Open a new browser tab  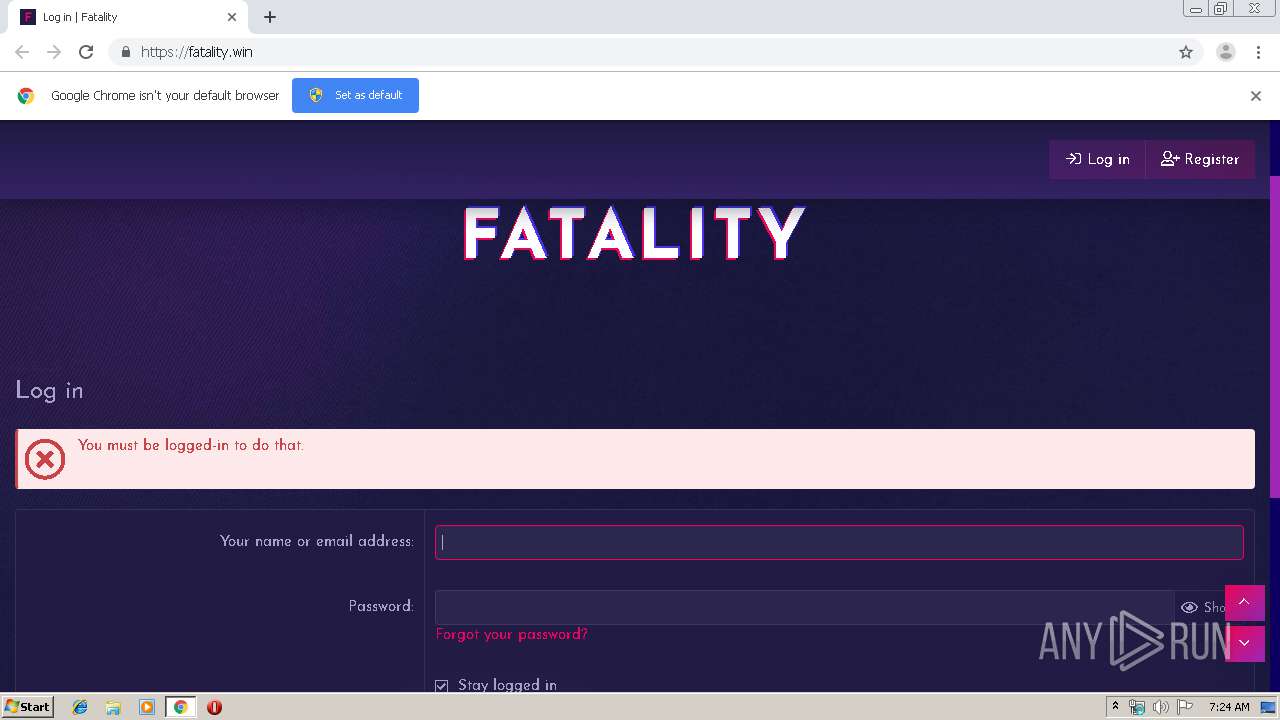[270, 17]
